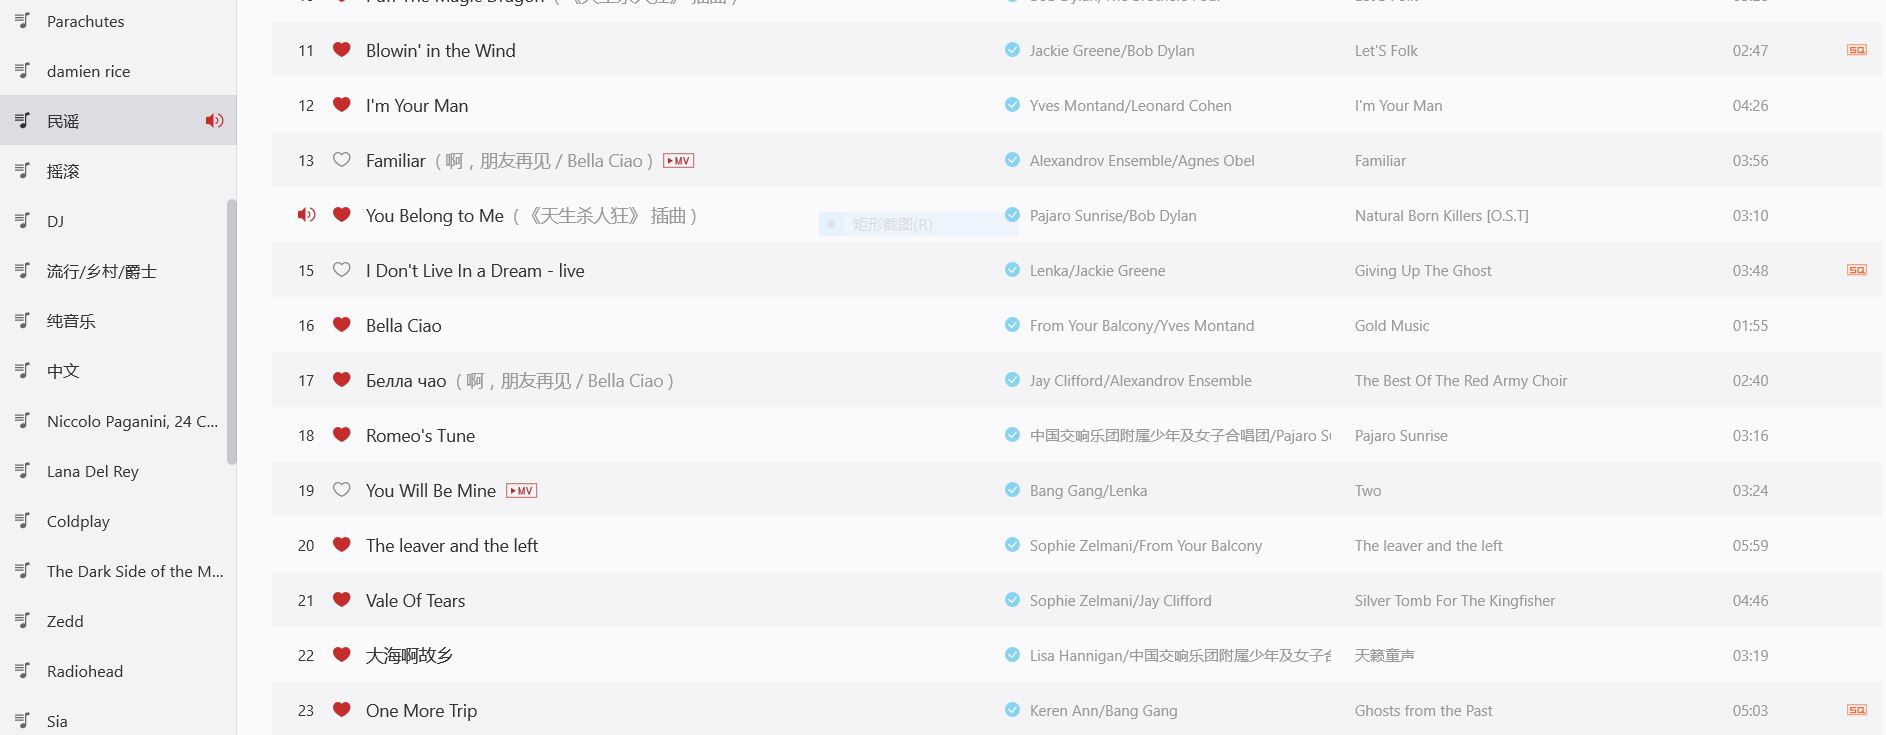Open artist Alexandrov Ensemble/Agnes Obel
1886x735 pixels.
click(x=1142, y=160)
